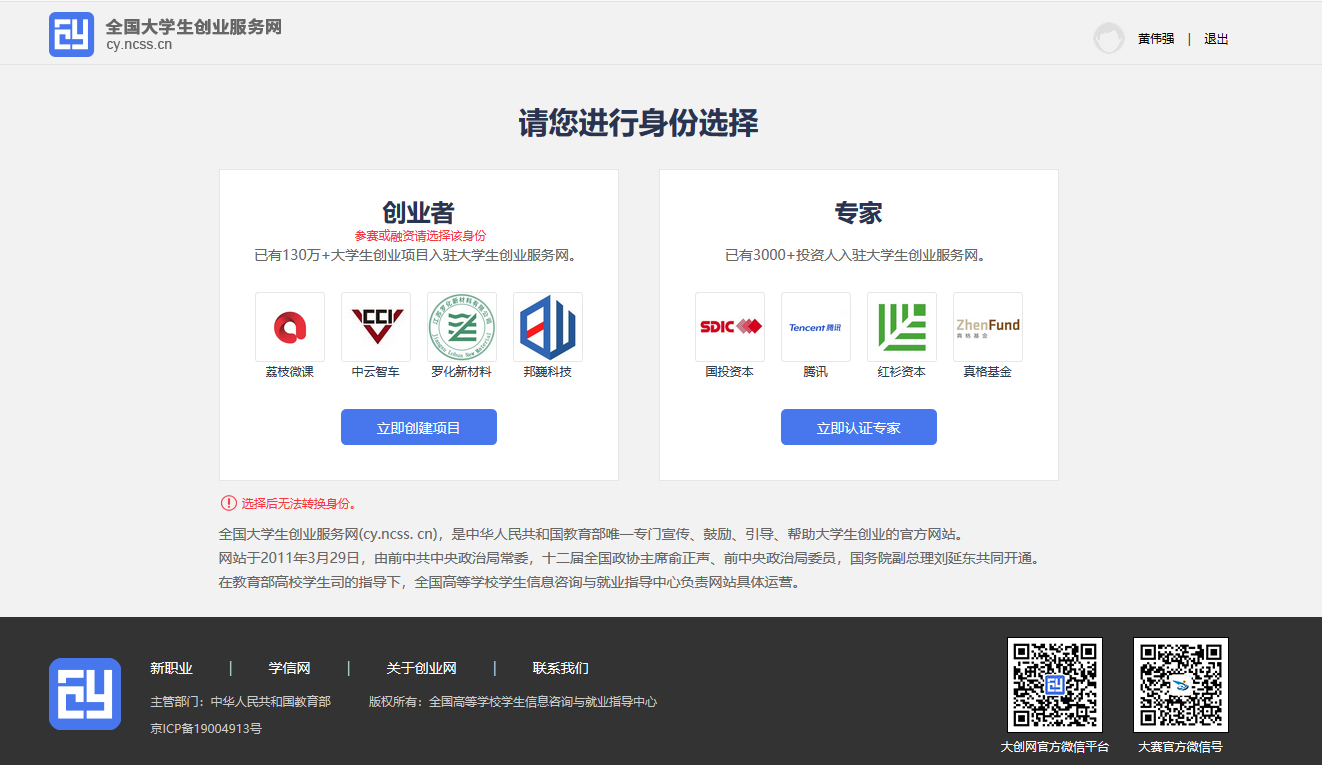The height and width of the screenshot is (765, 1322).
Task: Click 退出 to log out
Action: [1216, 39]
